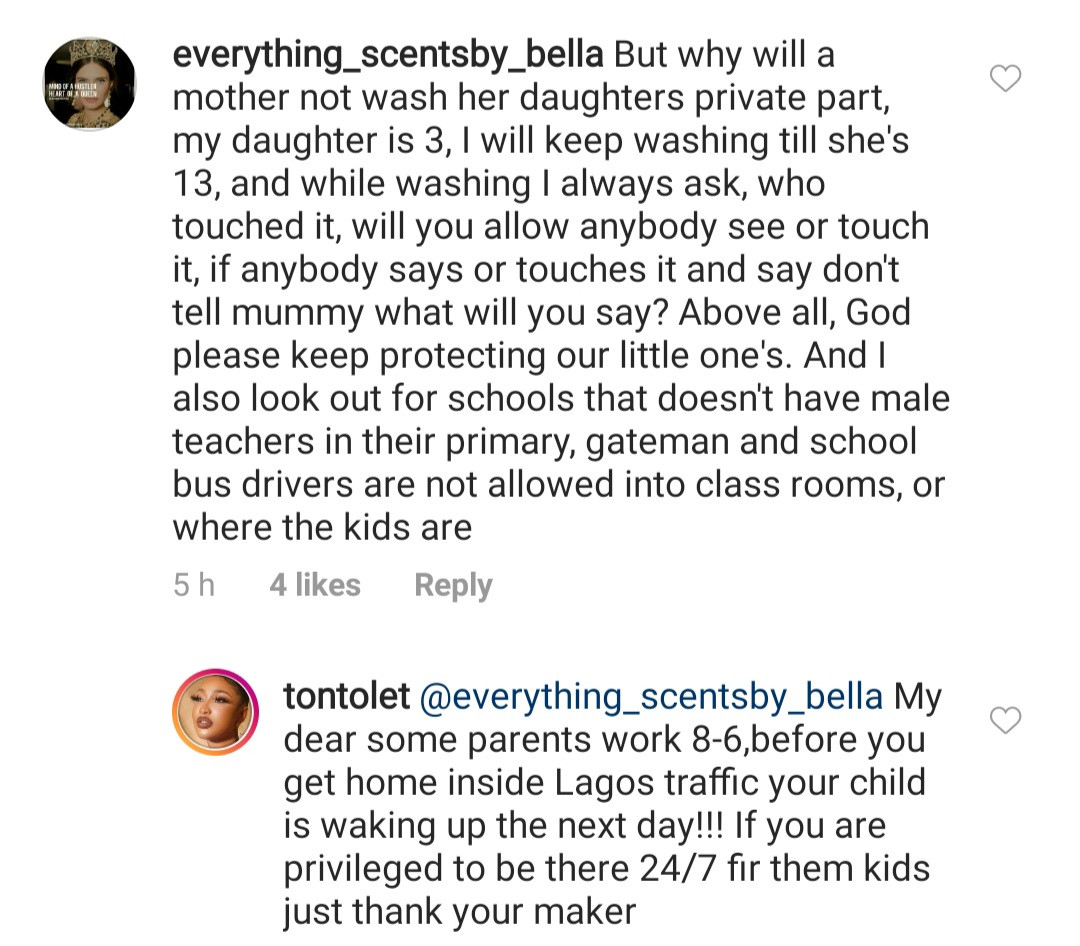
Task: Click the username tontolet
Action: [x=346, y=696]
